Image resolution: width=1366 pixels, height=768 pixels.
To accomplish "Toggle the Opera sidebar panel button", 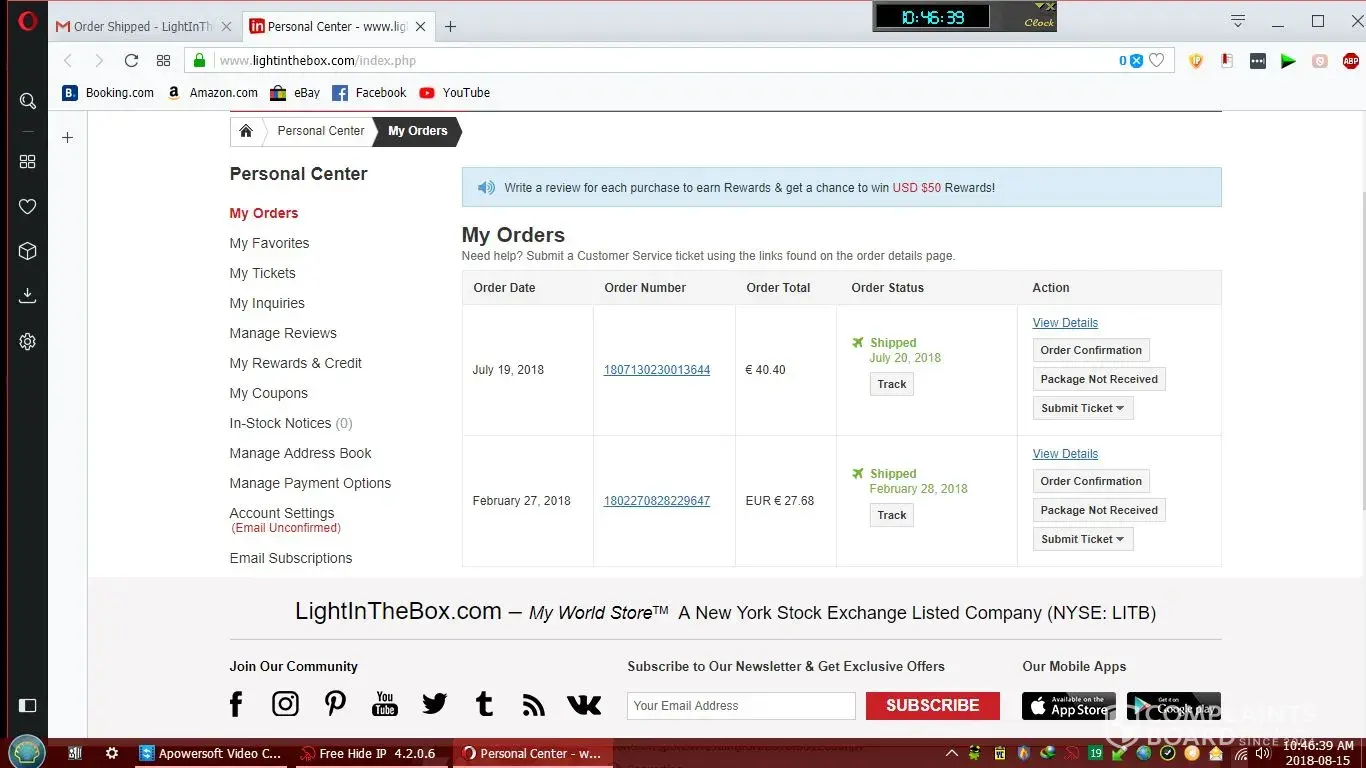I will 28,705.
